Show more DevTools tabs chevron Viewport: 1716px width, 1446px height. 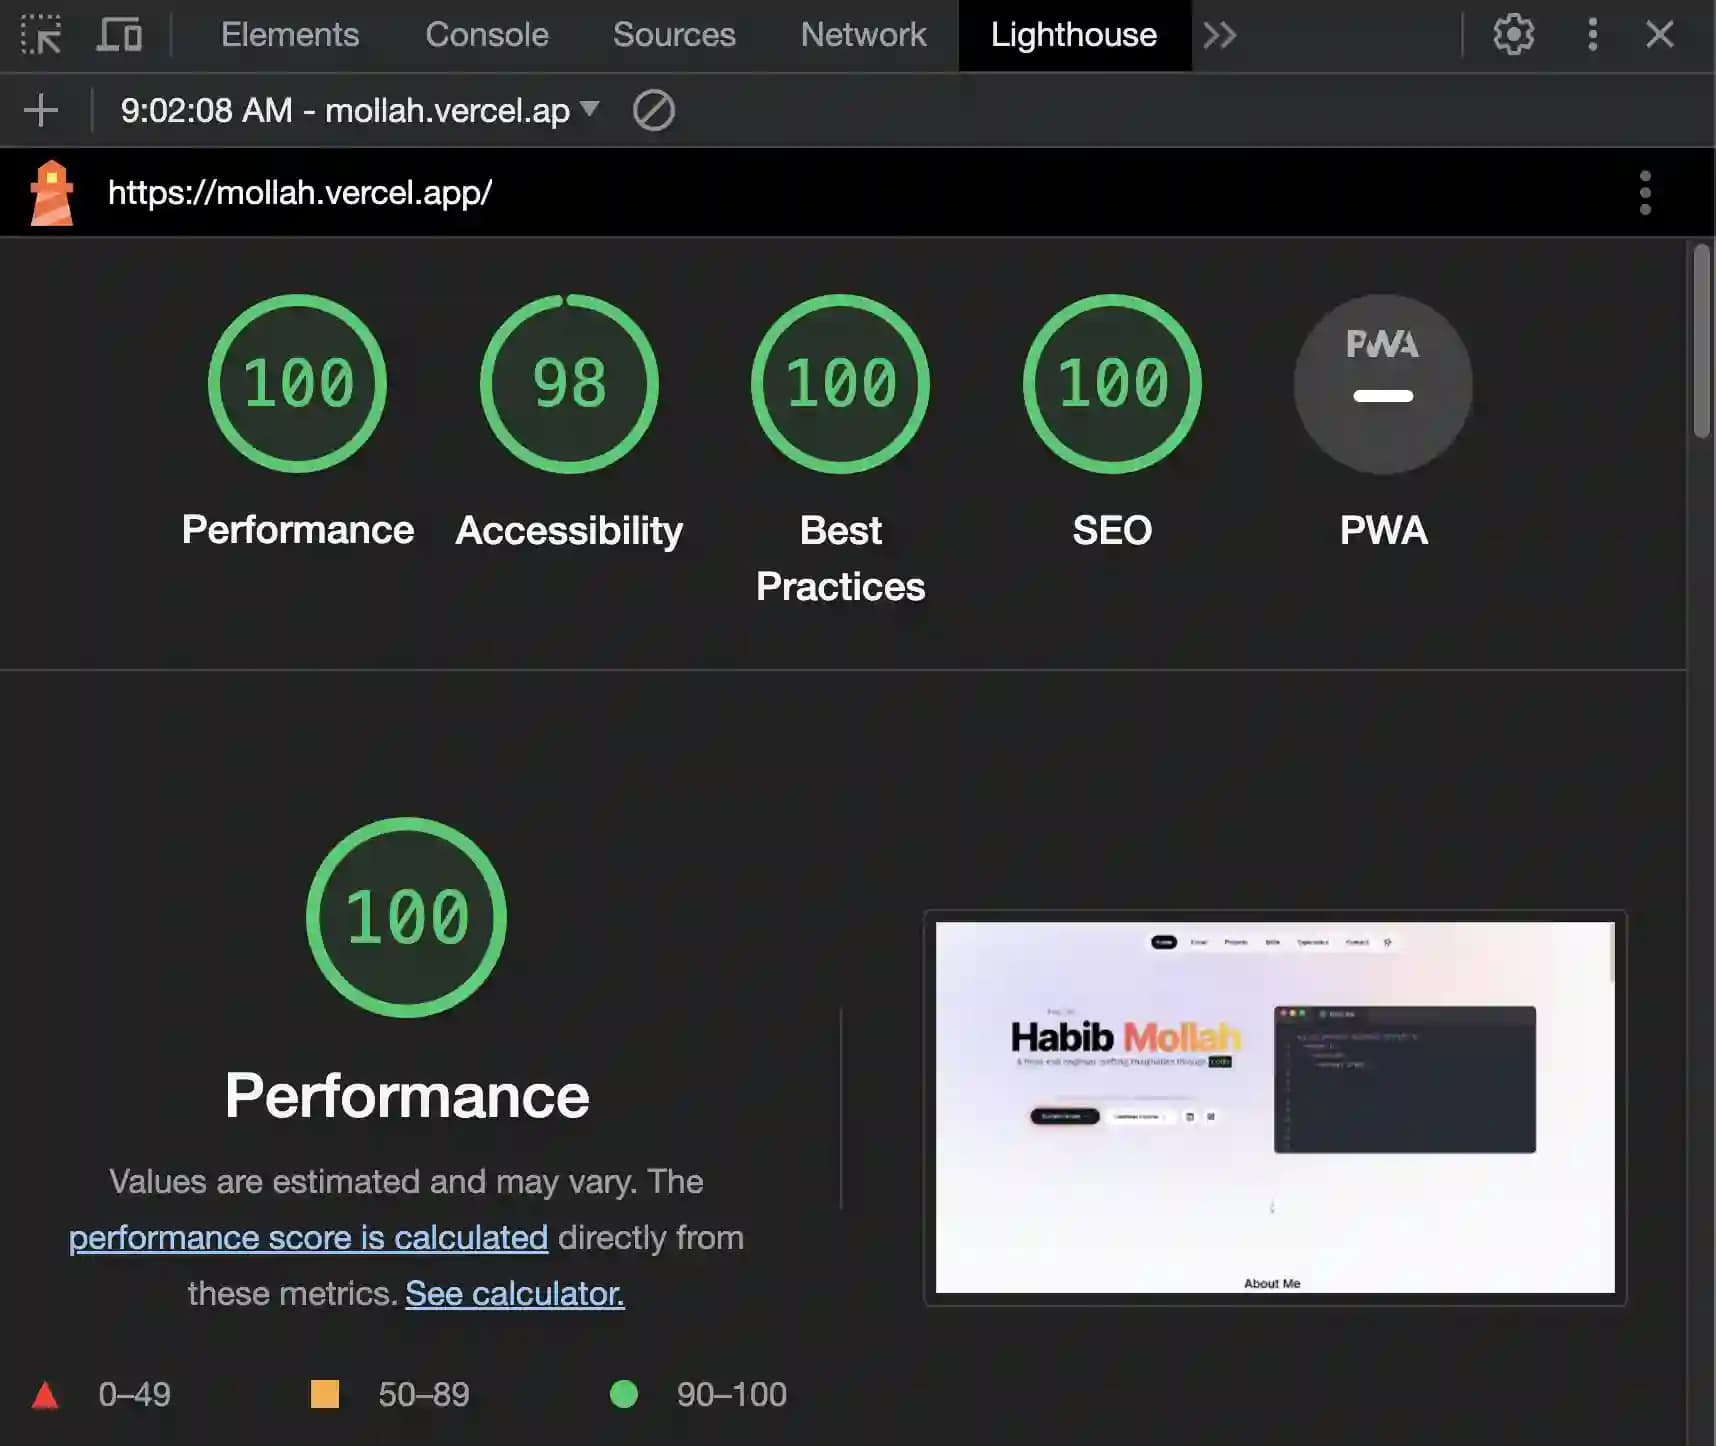1220,35
